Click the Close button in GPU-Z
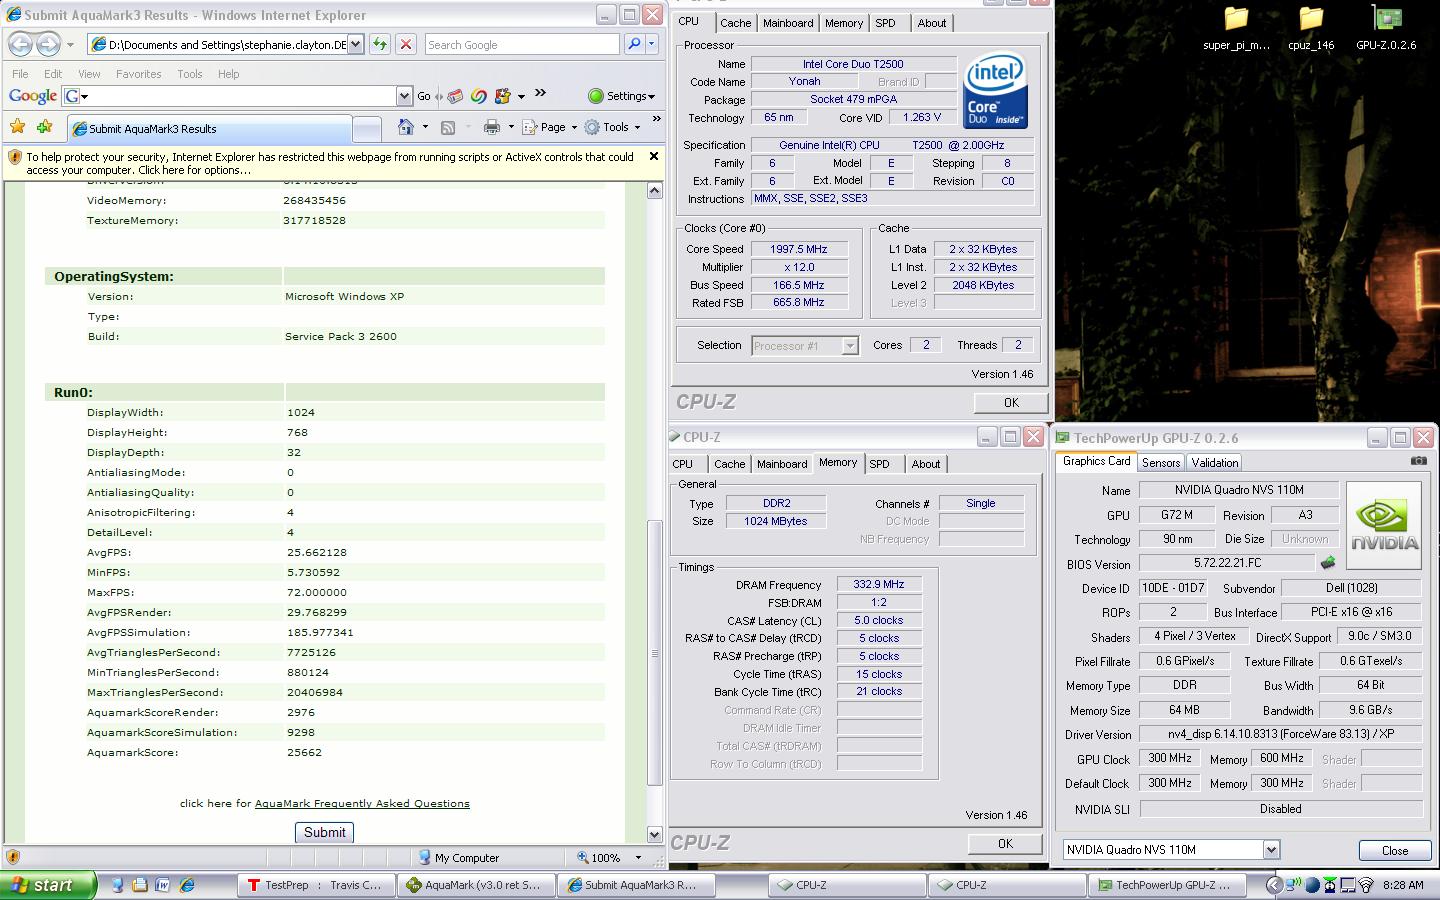The width and height of the screenshot is (1440, 900). click(x=1395, y=850)
